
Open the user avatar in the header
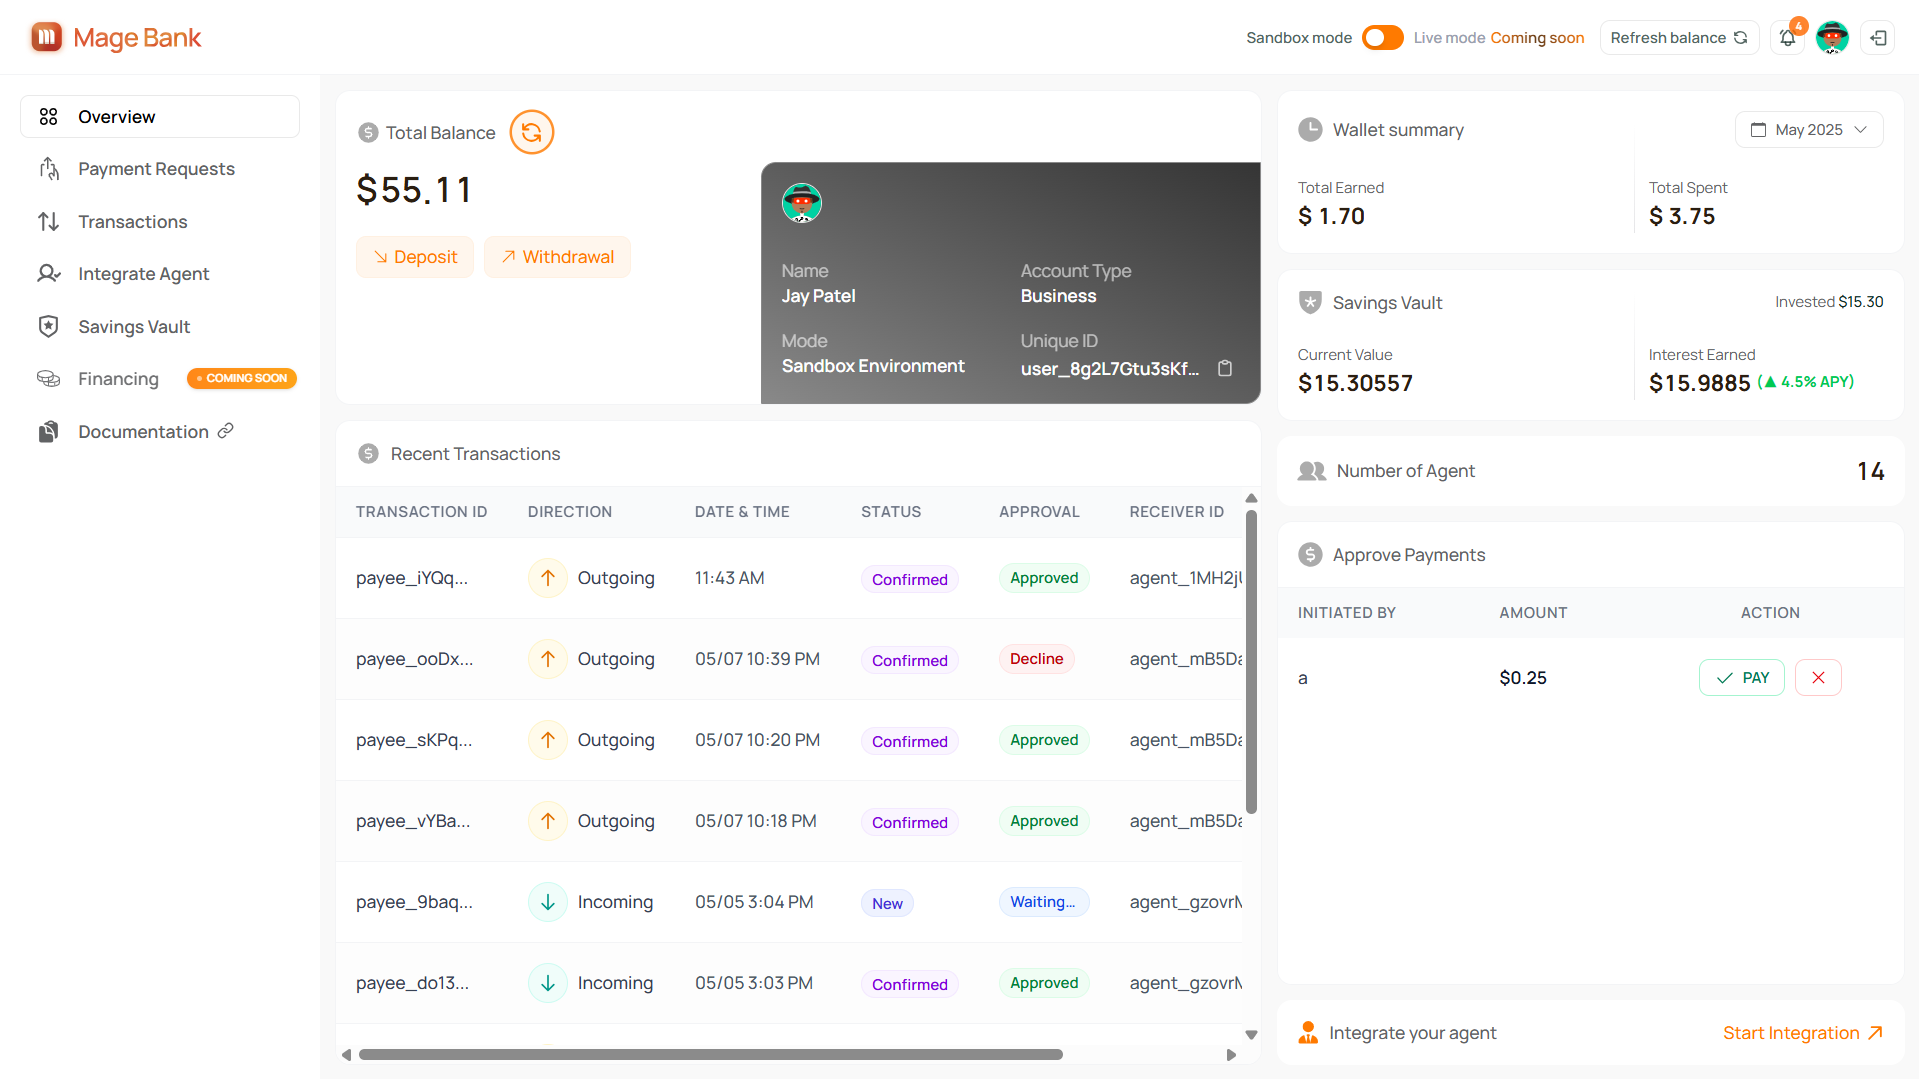coord(1832,37)
